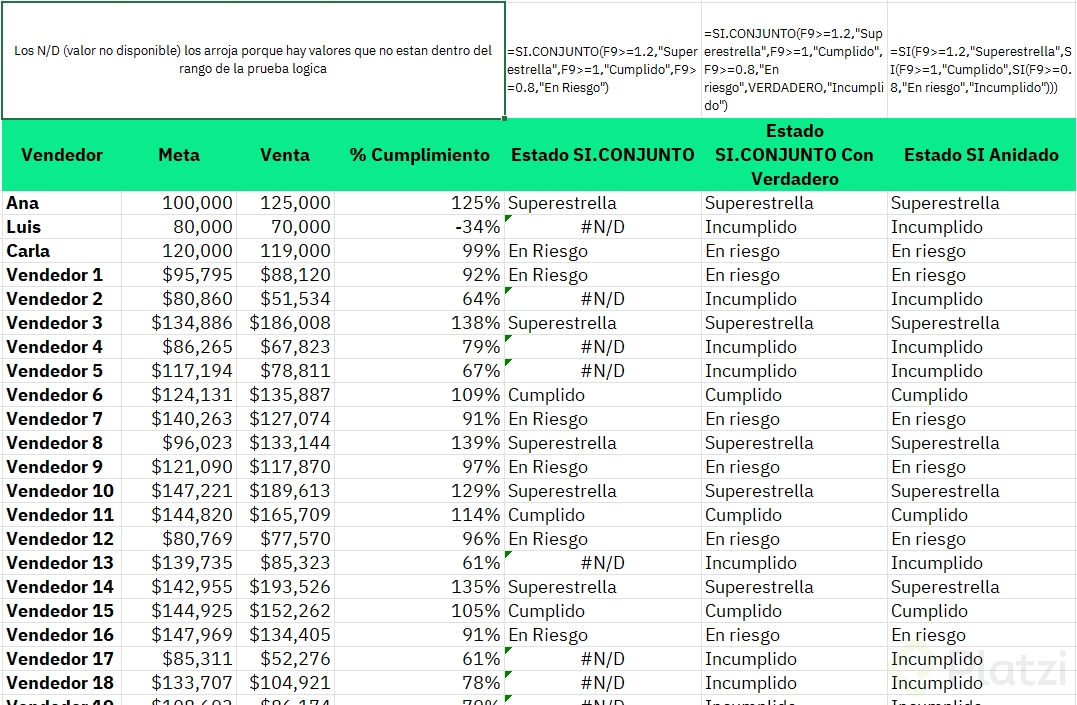
Task: Click the Vendedor 15 name cell
Action: (62, 612)
